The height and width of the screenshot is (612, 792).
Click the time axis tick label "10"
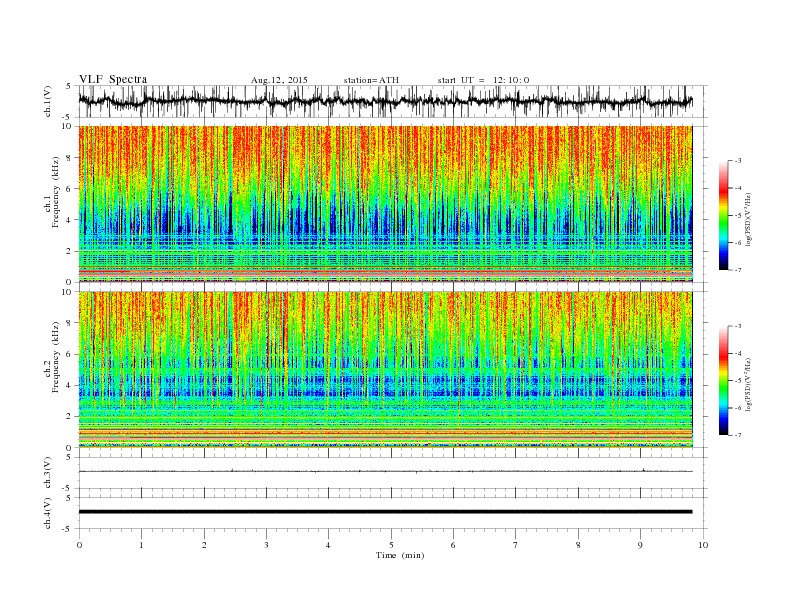(703, 545)
